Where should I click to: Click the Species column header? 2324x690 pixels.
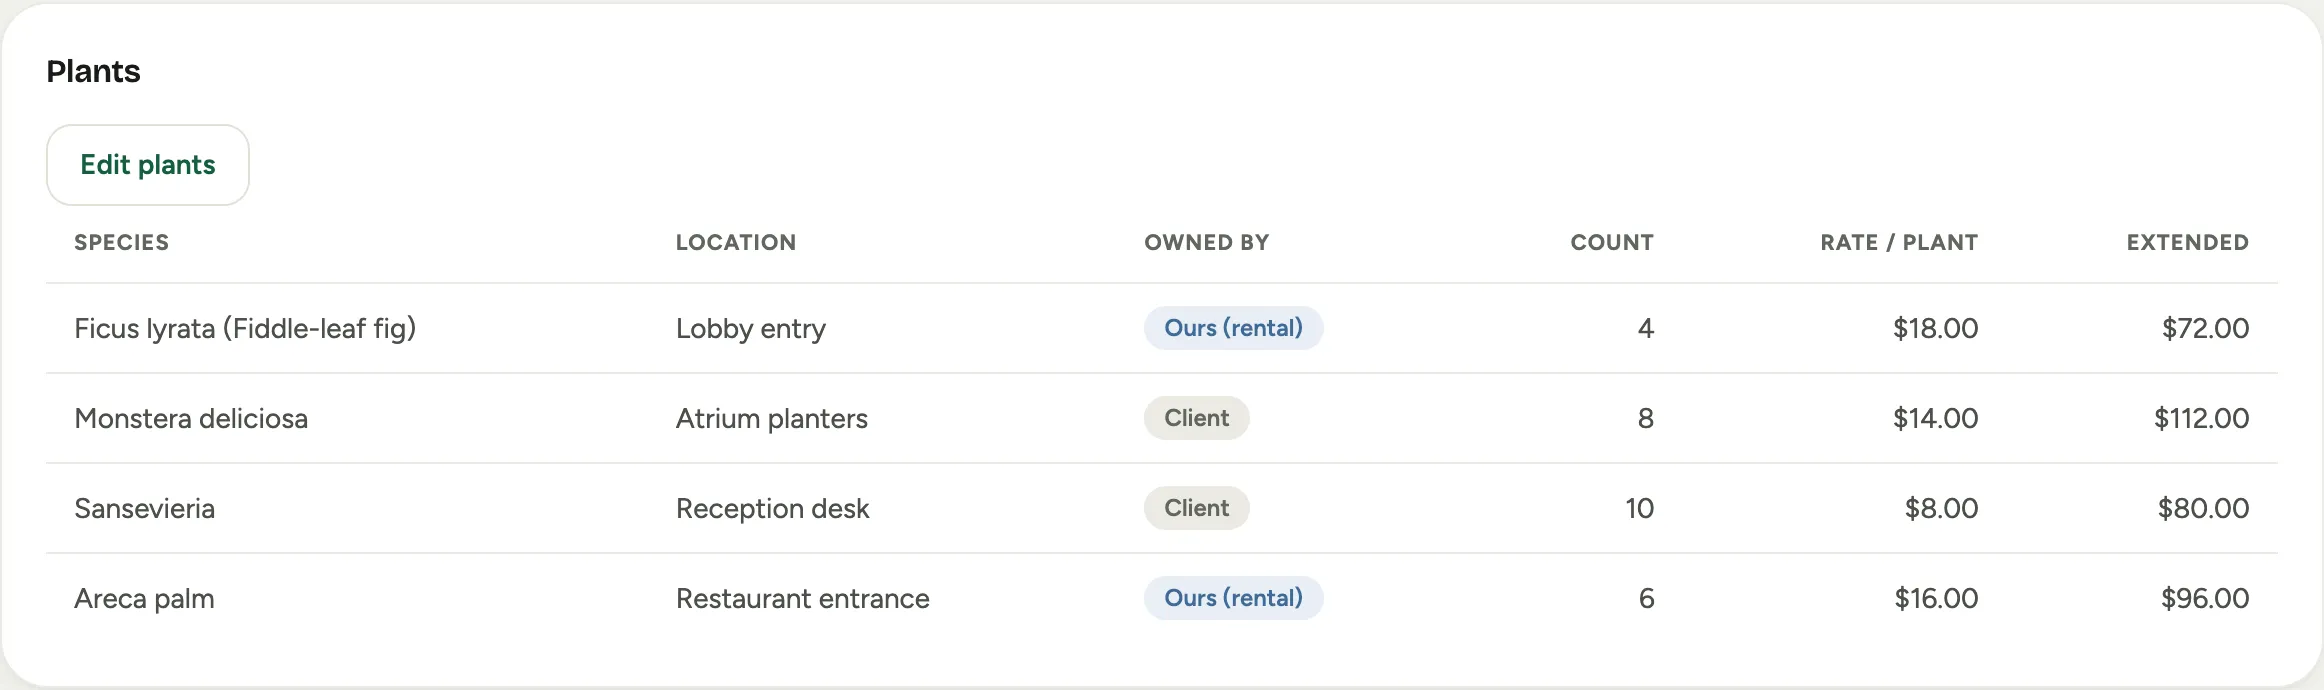[122, 242]
